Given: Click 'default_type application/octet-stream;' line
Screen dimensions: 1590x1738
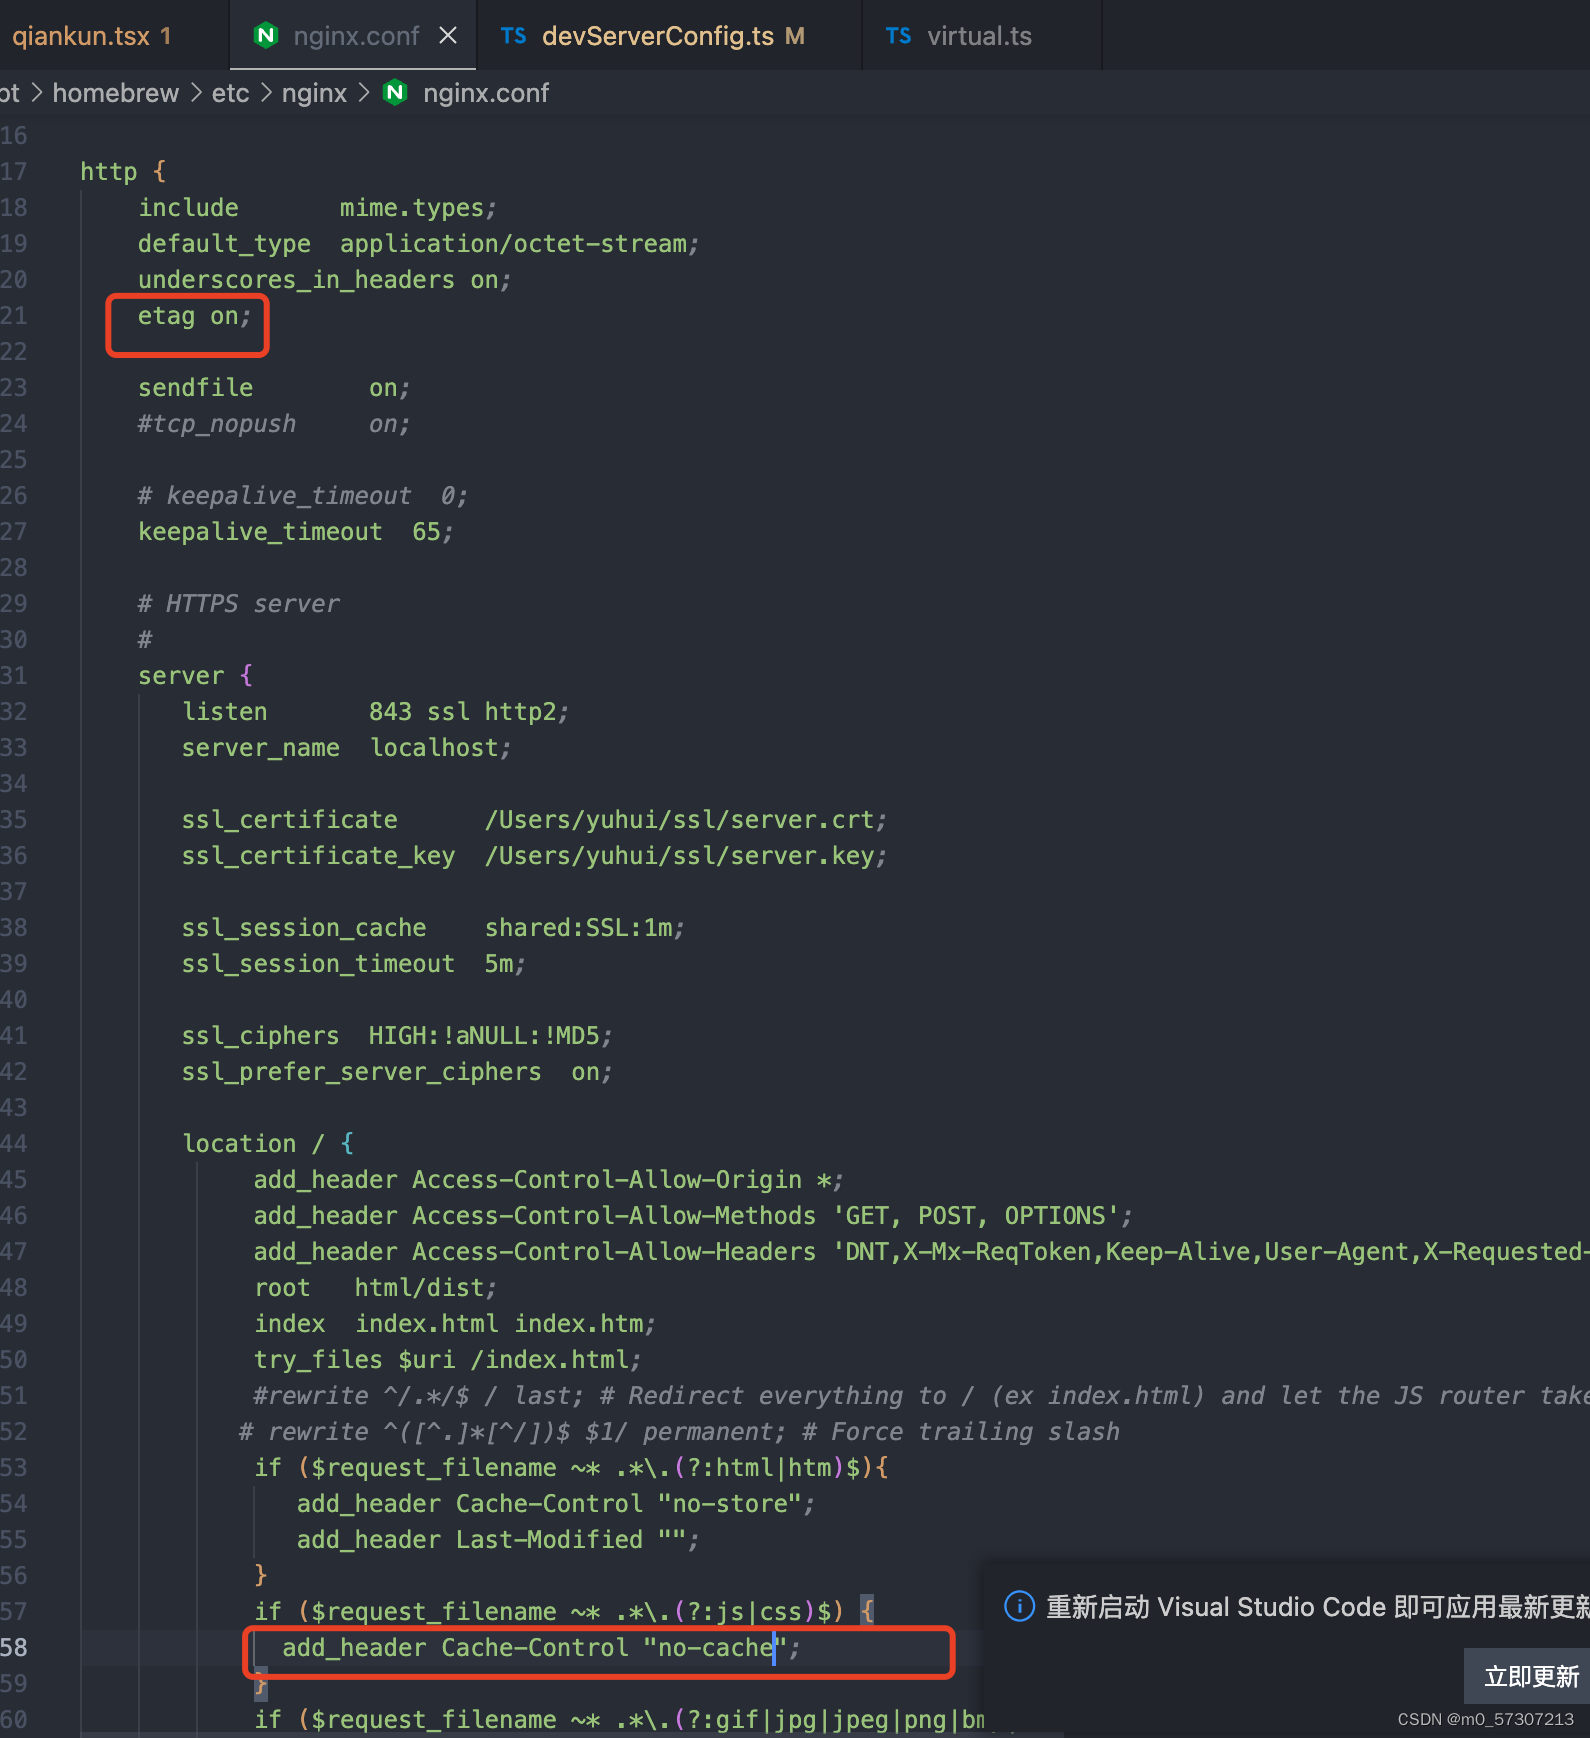Looking at the screenshot, I should (418, 244).
